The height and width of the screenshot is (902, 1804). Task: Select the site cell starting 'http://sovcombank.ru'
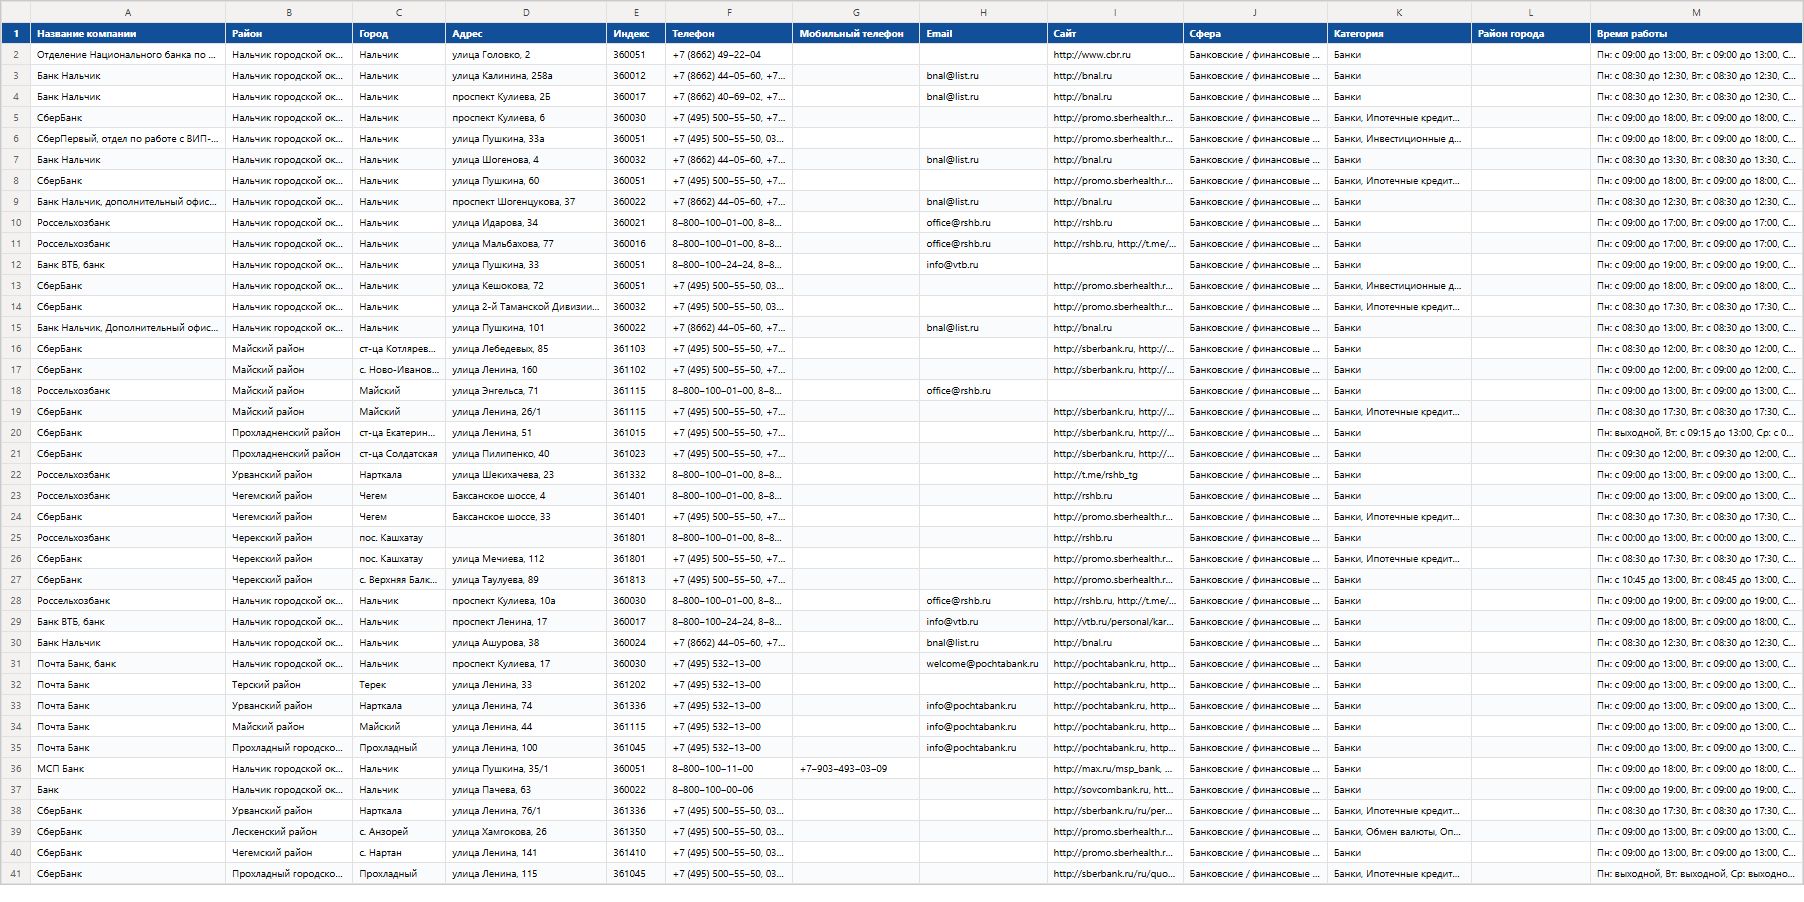coord(1115,790)
